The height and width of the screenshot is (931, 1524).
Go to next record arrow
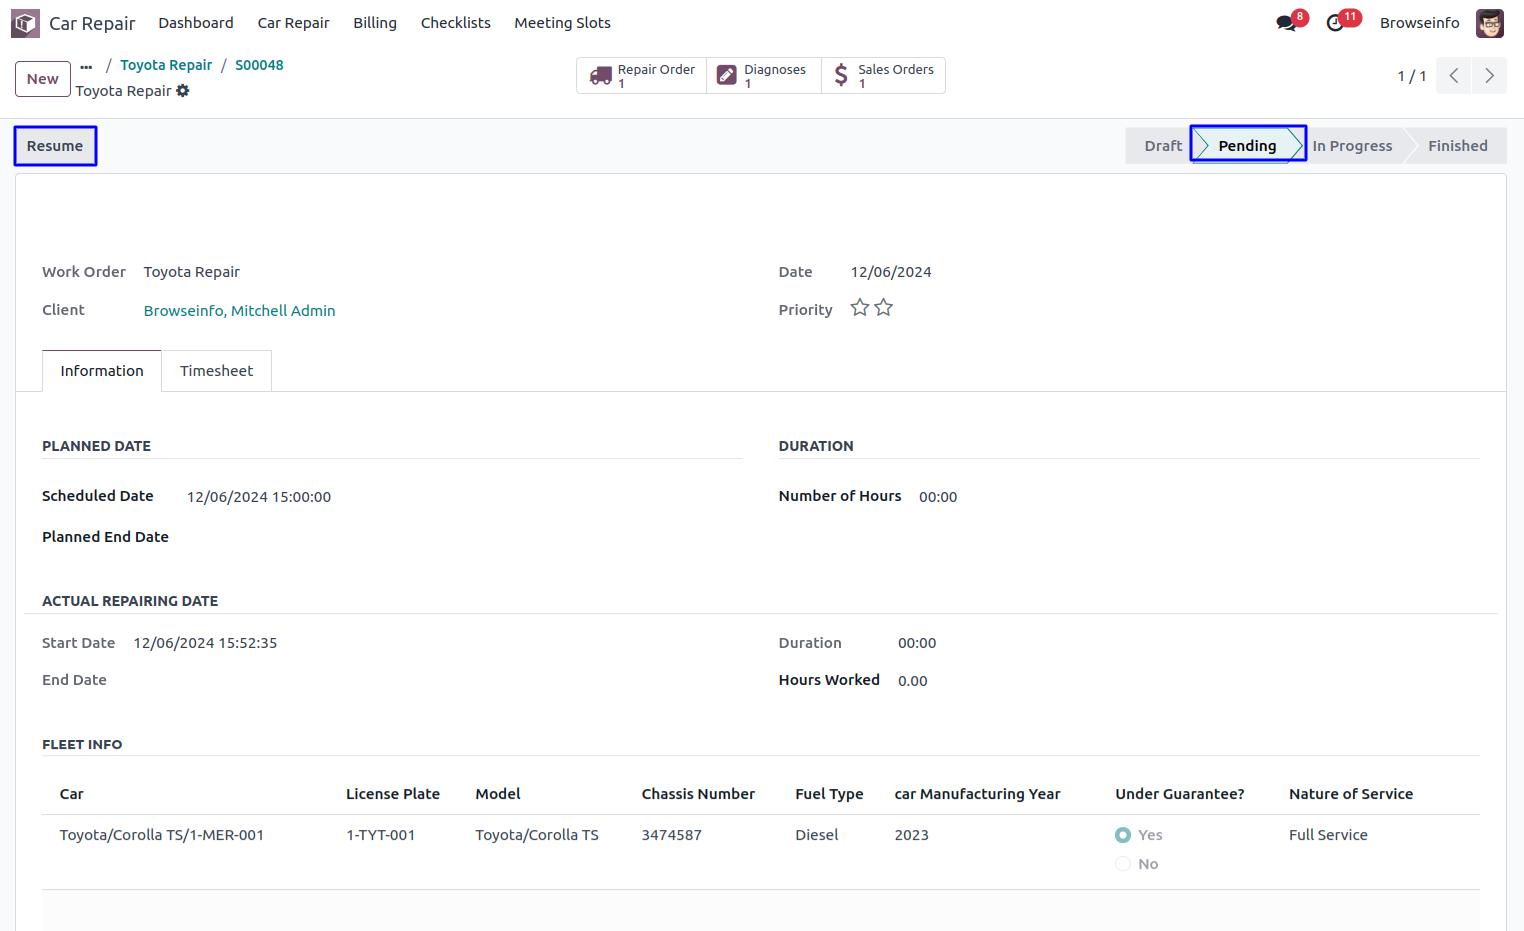point(1489,76)
